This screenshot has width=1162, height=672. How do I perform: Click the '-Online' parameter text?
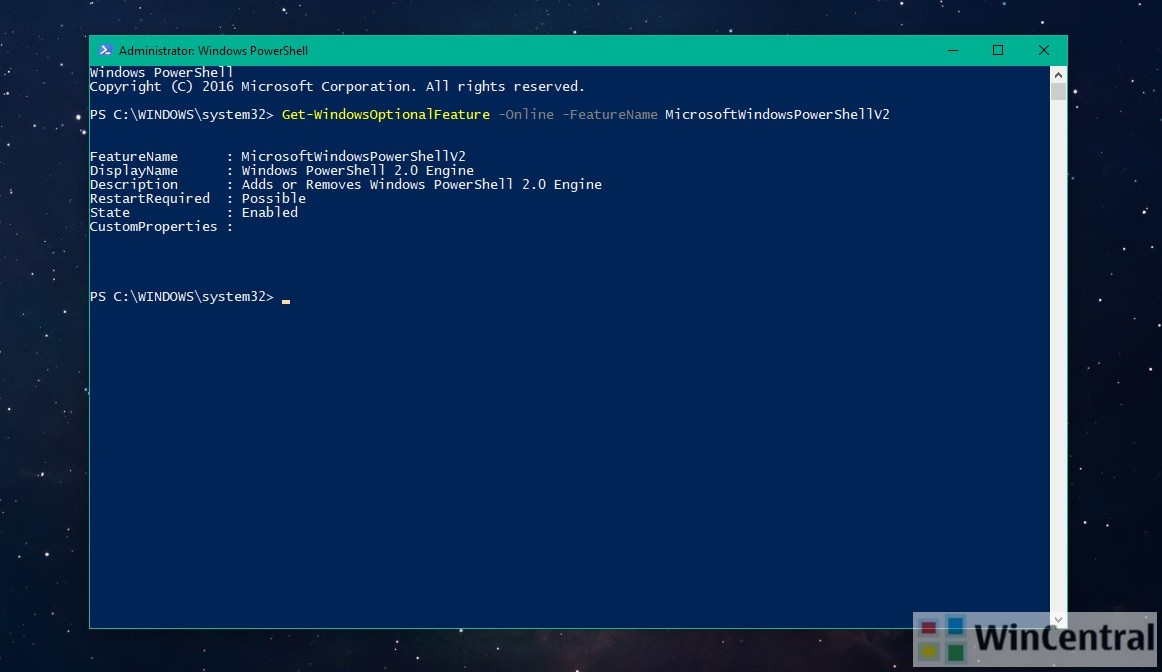point(525,114)
